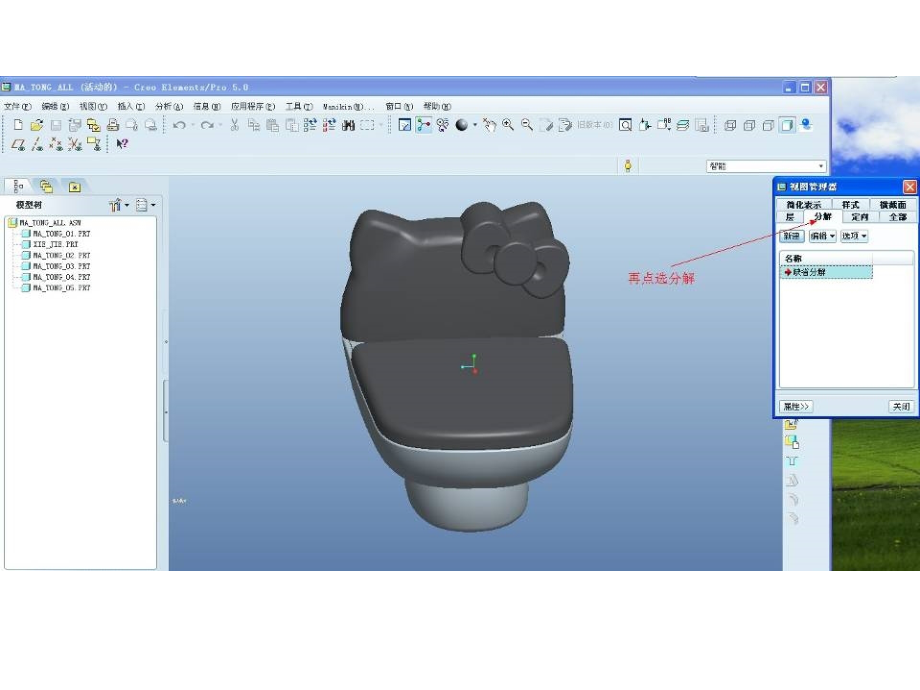
Task: Toggle datum planes display icon
Action: tap(18, 144)
